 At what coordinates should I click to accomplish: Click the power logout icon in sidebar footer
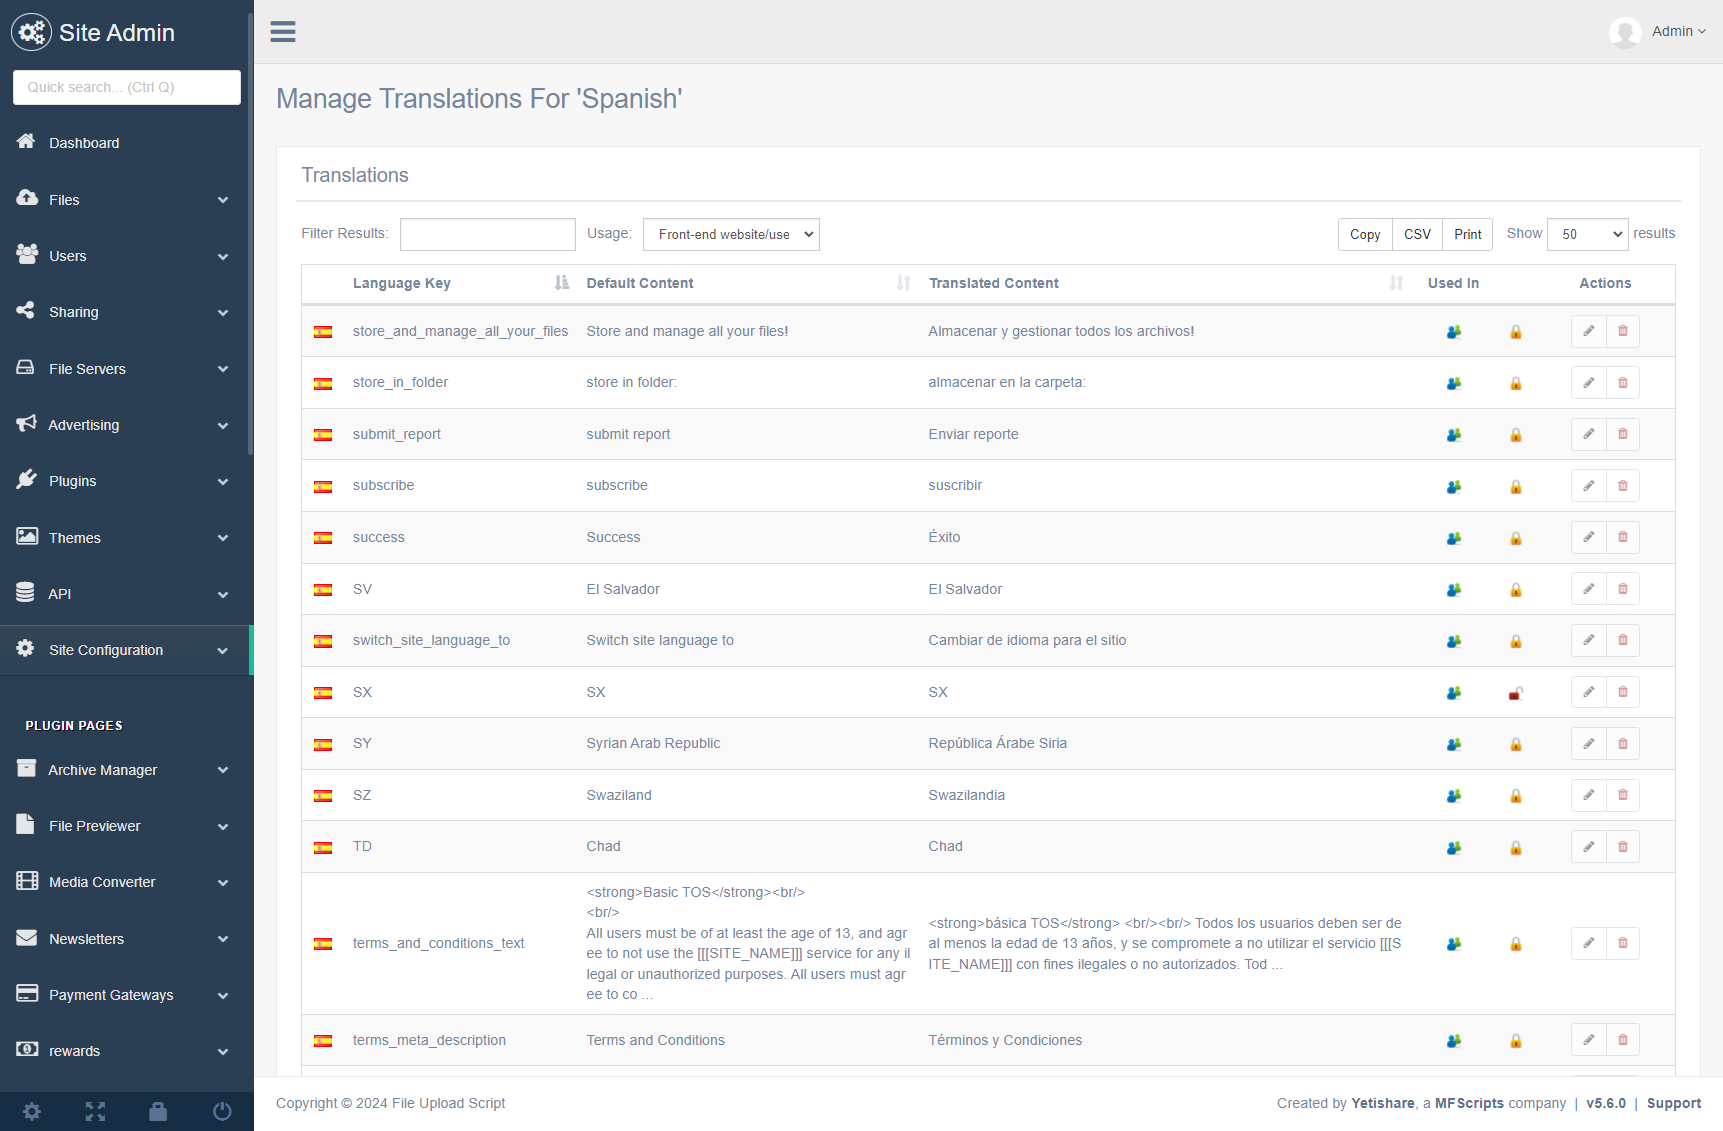(222, 1111)
